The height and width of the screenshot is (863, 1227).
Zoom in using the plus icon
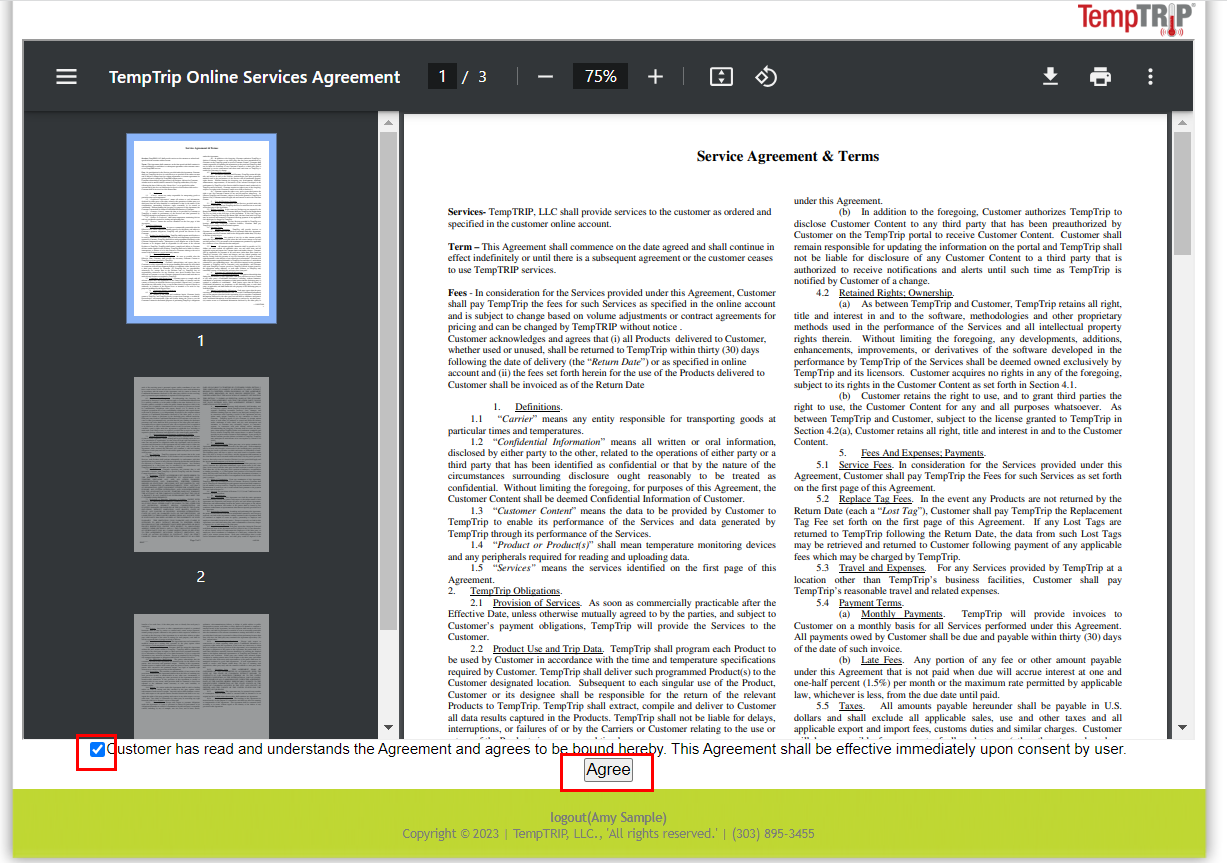655,76
